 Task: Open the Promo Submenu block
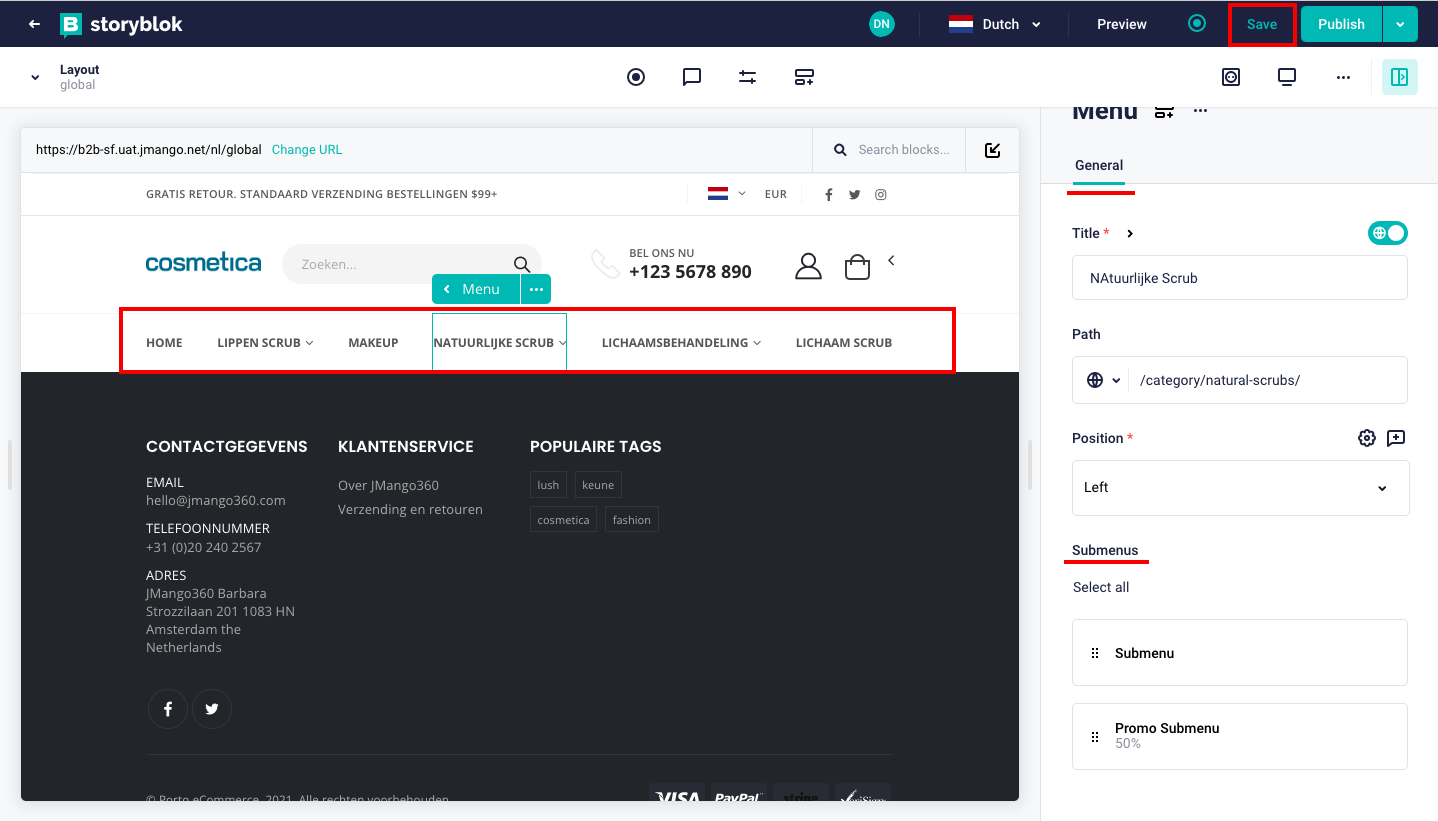click(1239, 736)
